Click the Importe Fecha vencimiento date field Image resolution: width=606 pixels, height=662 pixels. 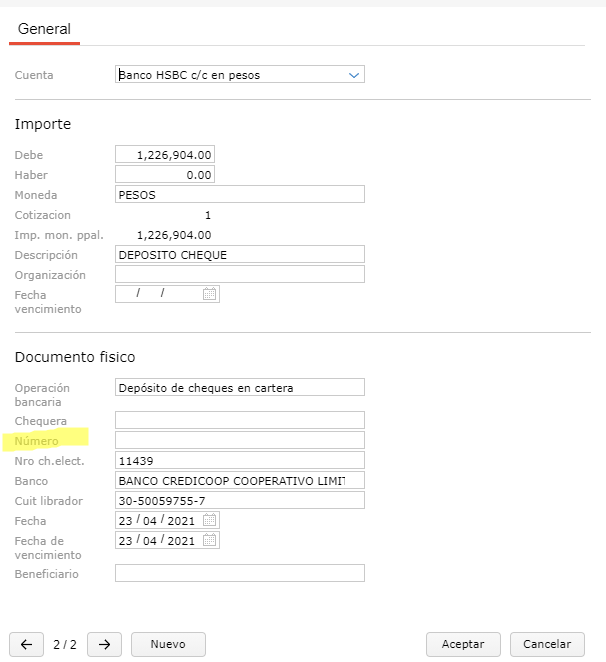167,294
